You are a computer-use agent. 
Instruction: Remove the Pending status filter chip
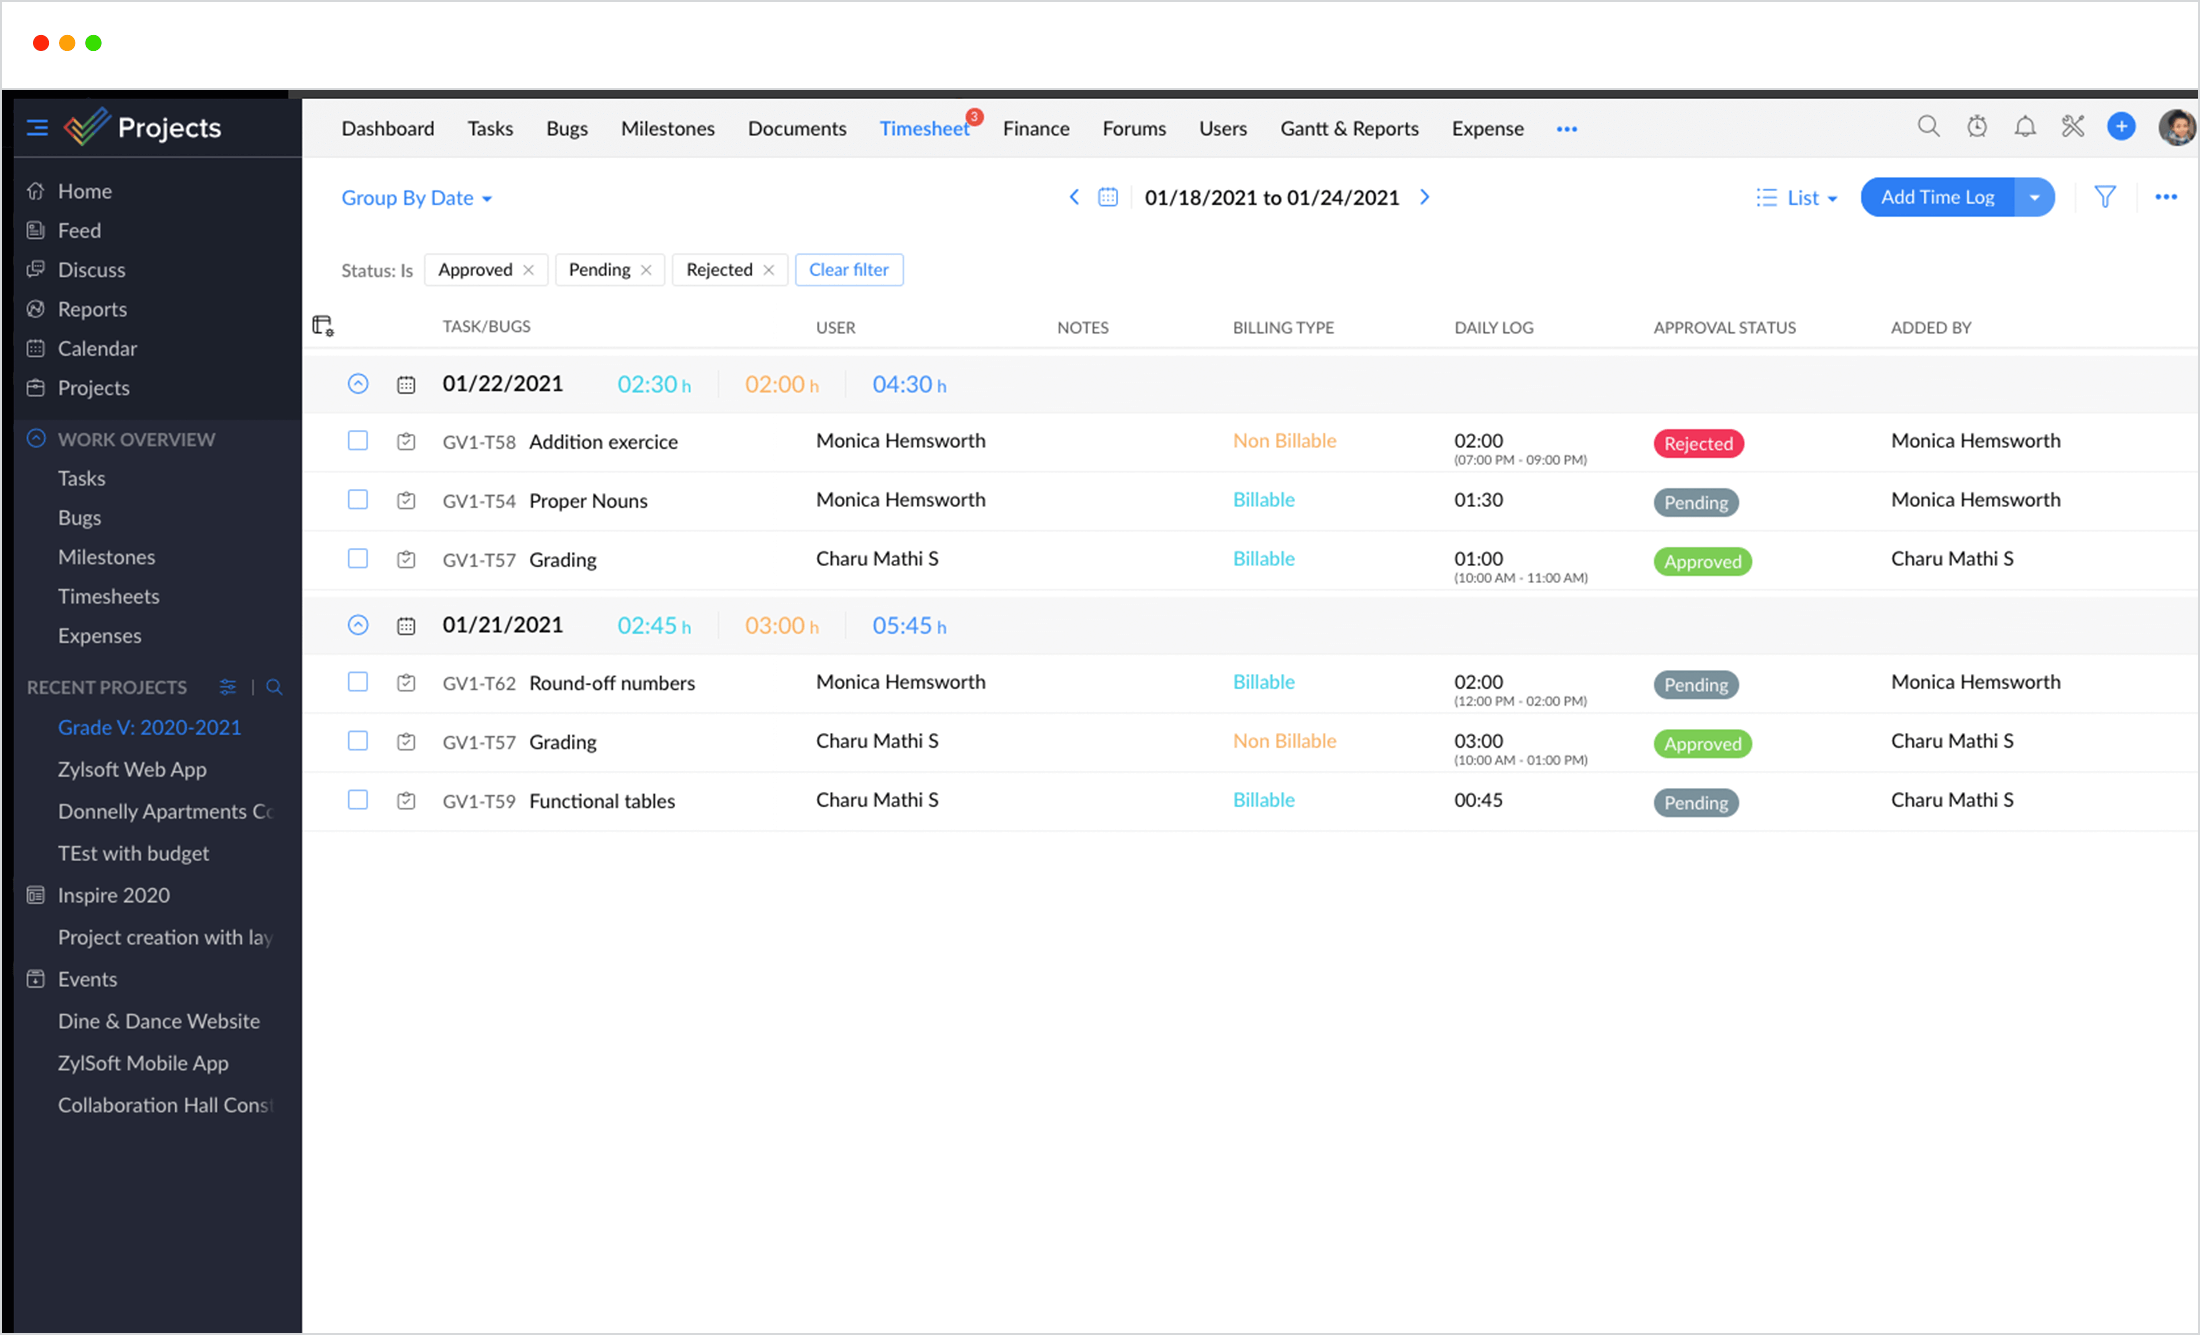click(647, 270)
